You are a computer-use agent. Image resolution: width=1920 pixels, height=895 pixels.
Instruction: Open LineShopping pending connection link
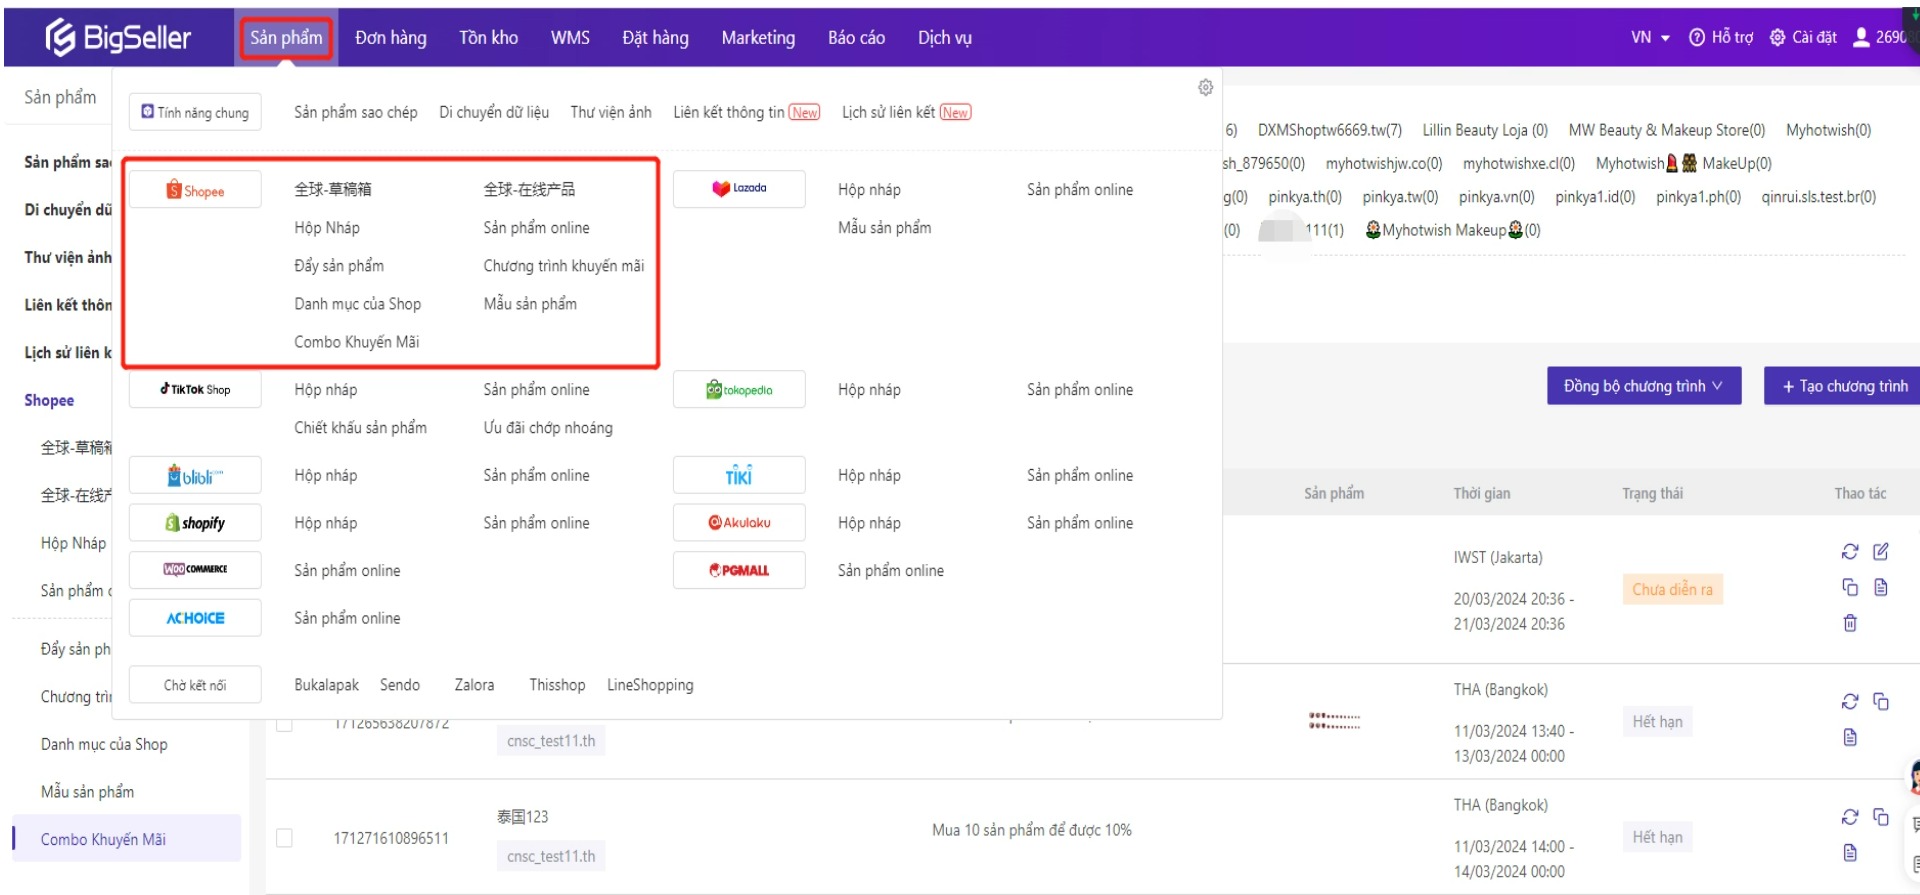[650, 685]
